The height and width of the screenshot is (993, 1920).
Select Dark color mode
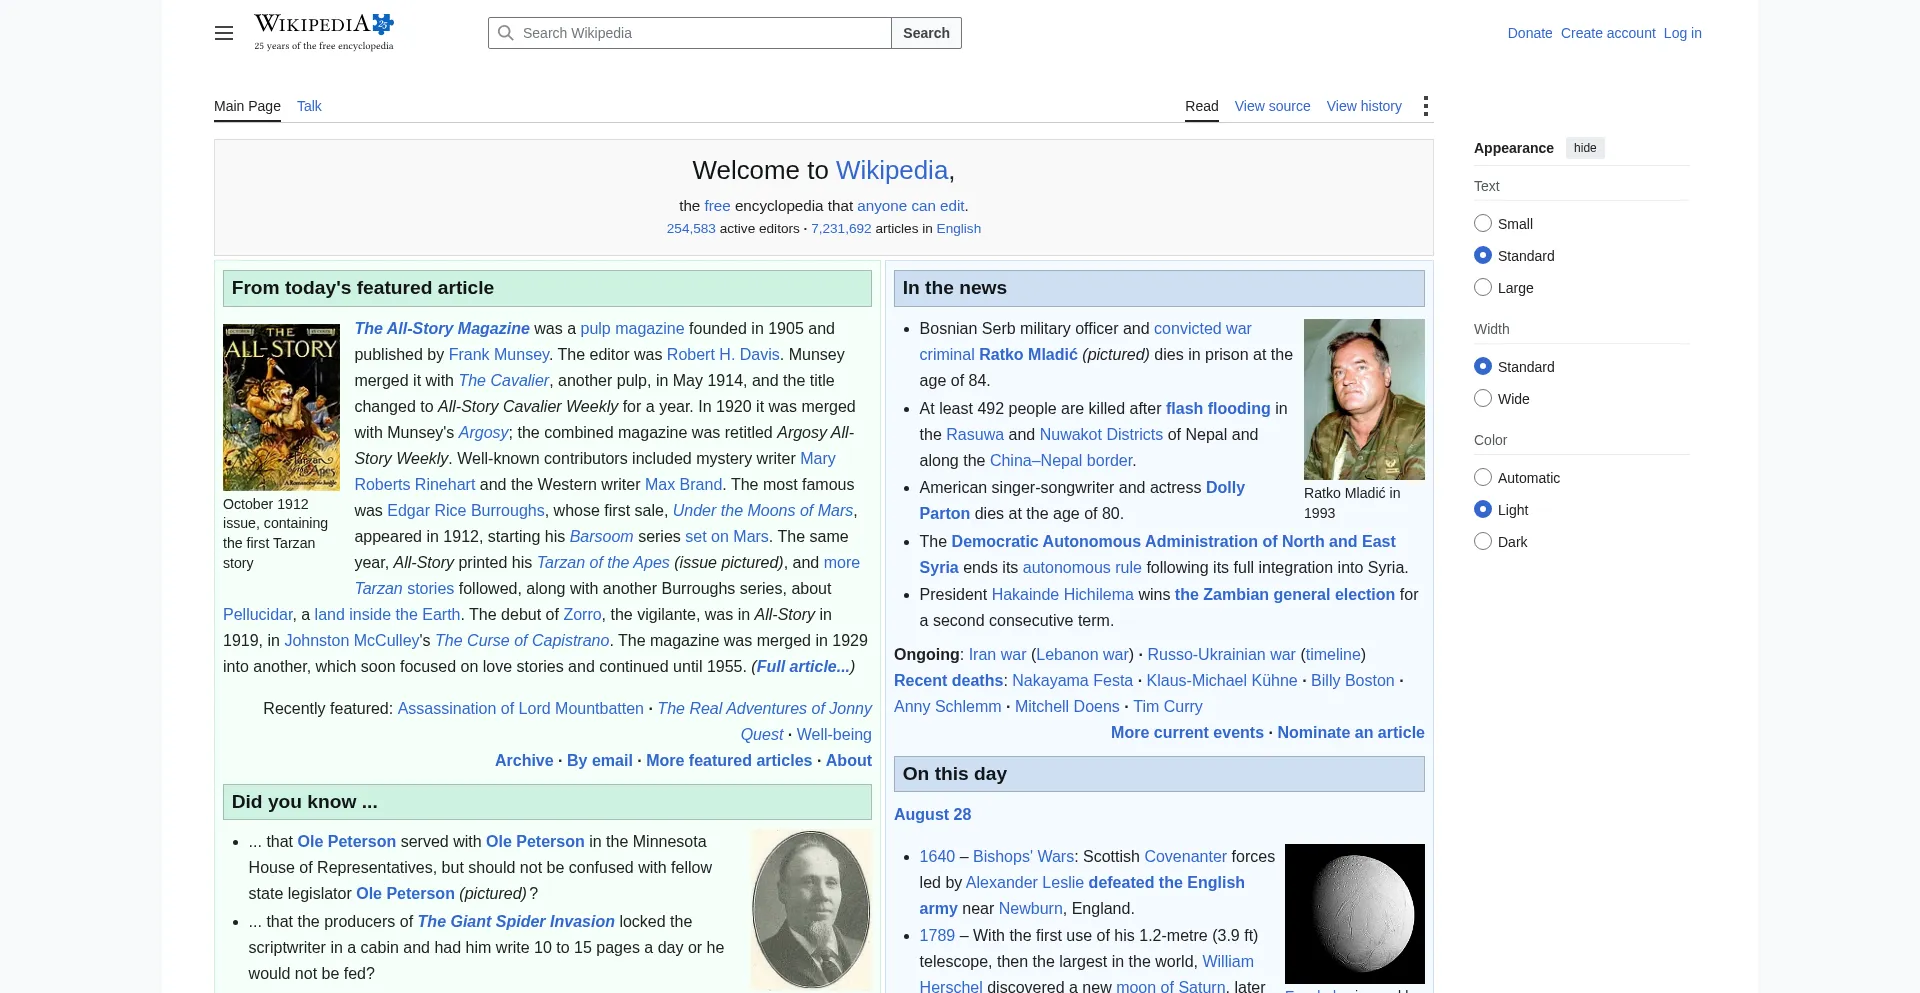tap(1483, 542)
